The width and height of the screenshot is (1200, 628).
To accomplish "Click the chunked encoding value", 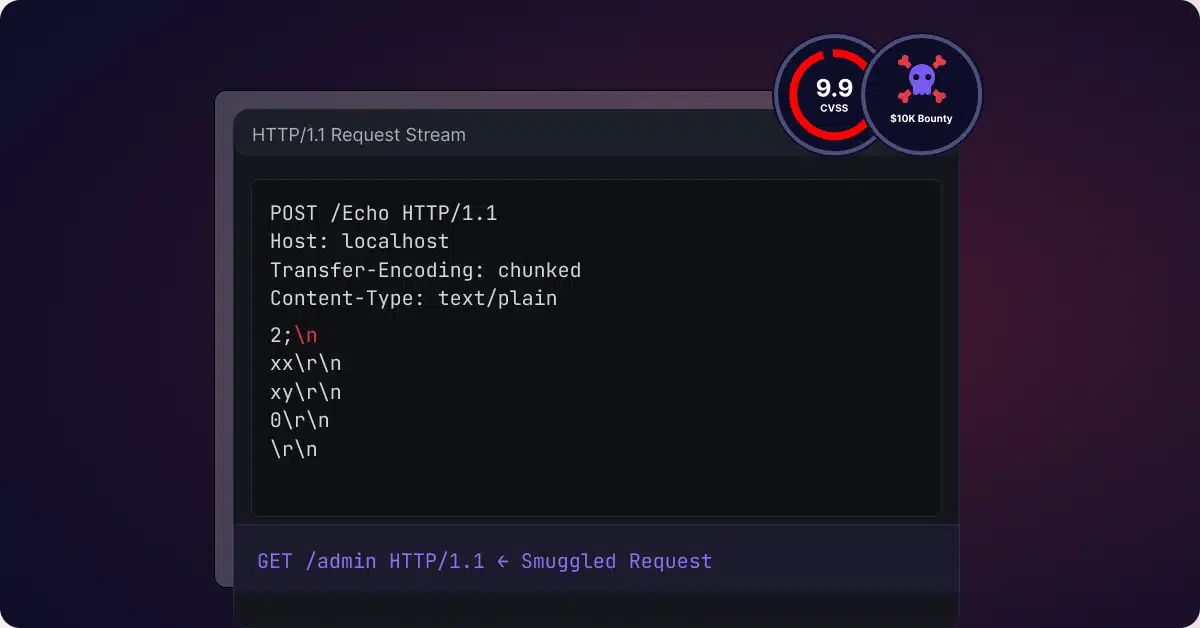I will 539,270.
